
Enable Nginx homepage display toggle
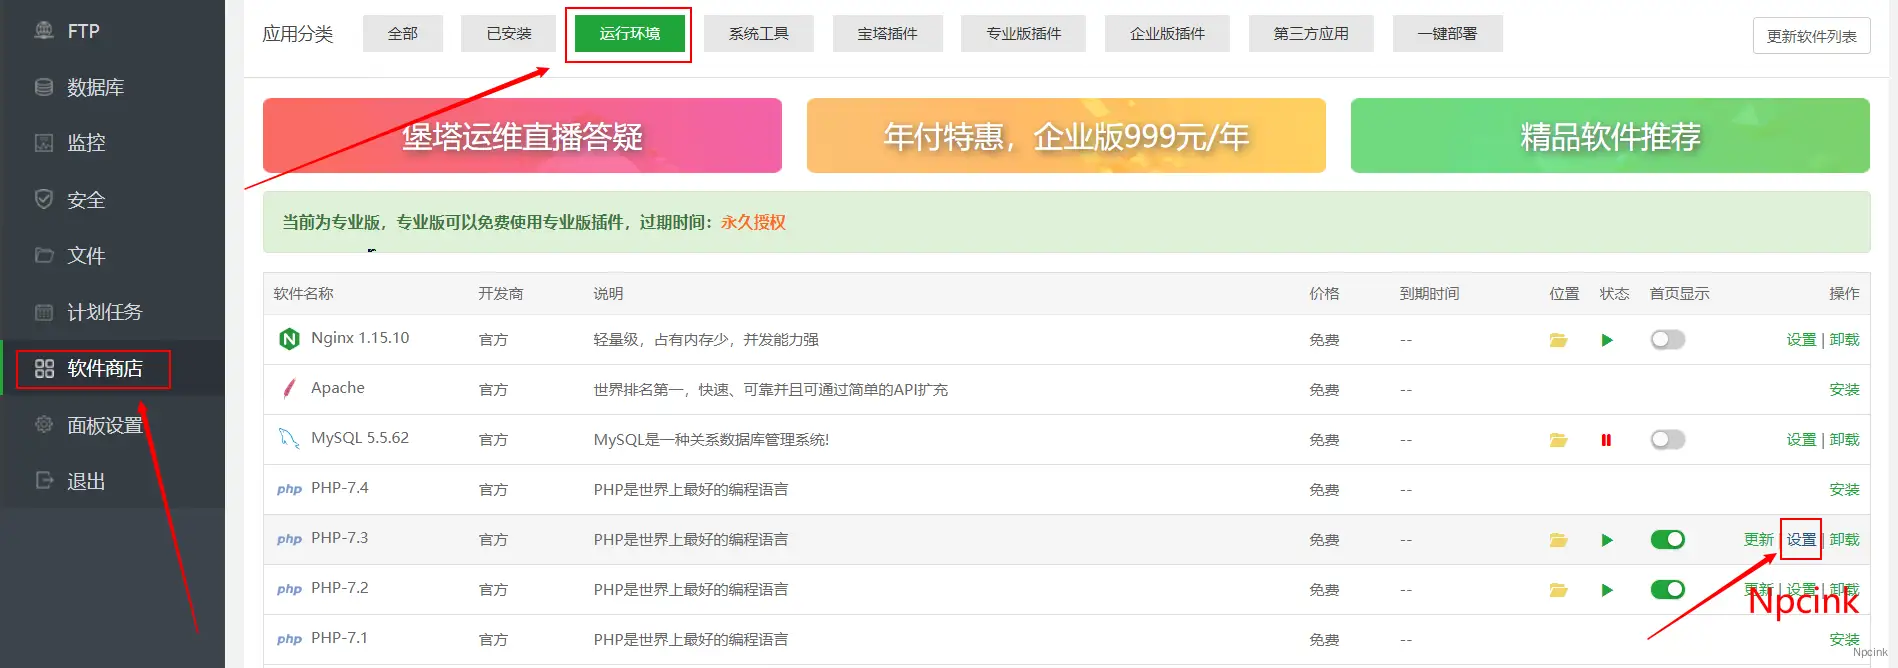tap(1668, 340)
